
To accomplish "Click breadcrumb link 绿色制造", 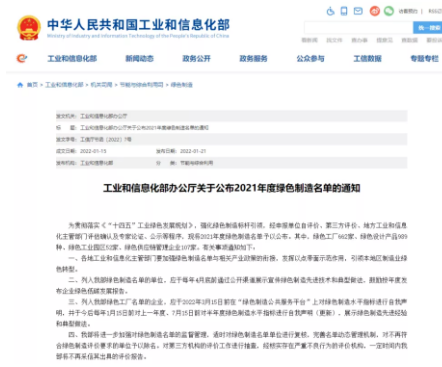I will tap(182, 85).
